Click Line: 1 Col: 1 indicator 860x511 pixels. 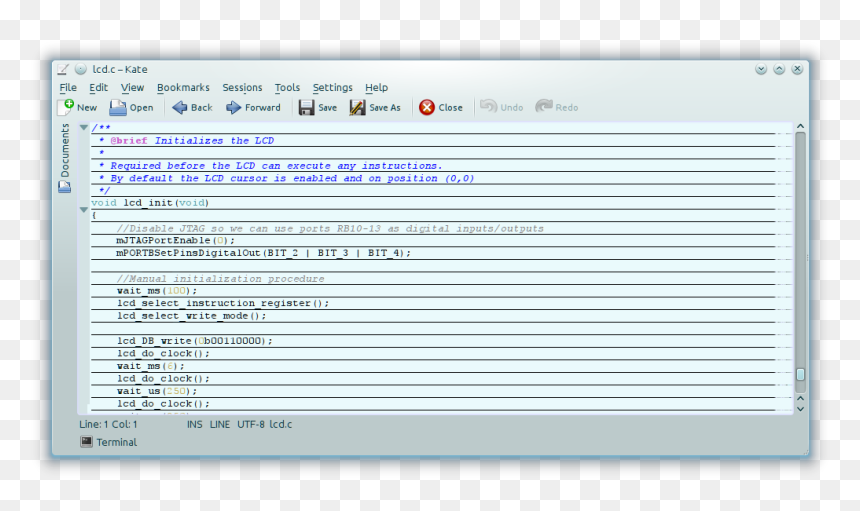(x=108, y=424)
